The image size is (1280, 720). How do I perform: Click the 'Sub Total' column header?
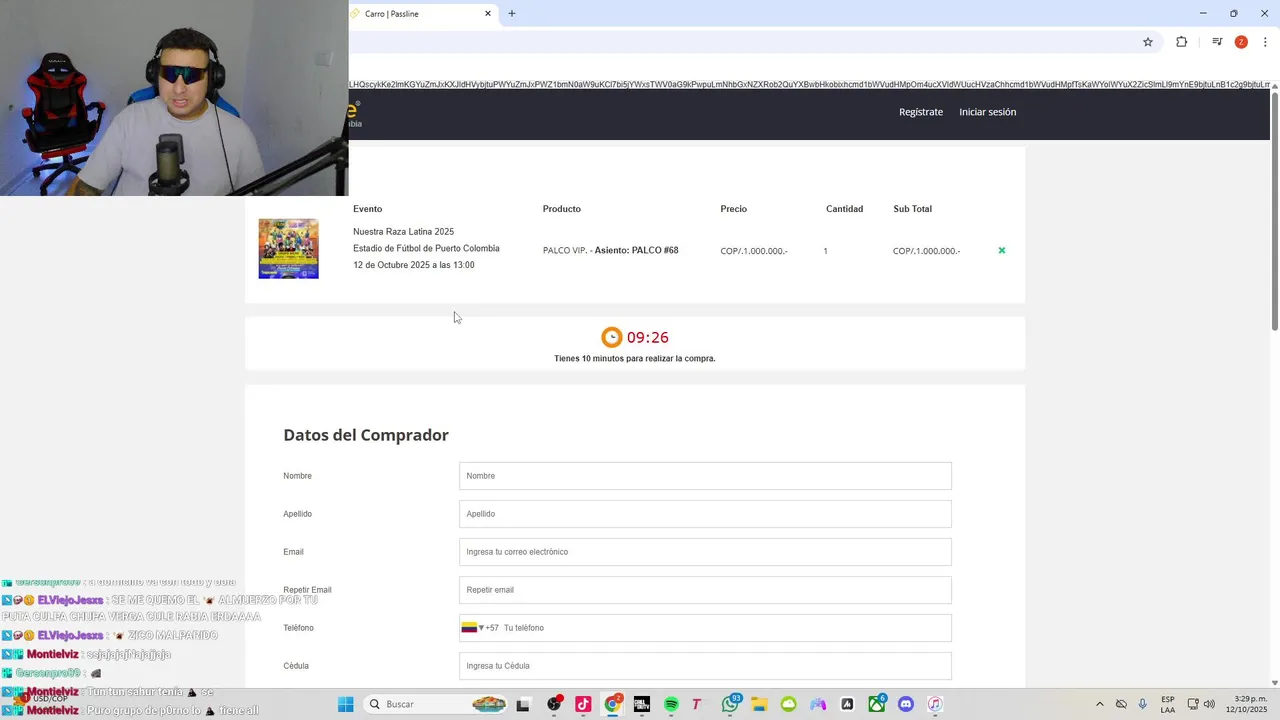[912, 209]
